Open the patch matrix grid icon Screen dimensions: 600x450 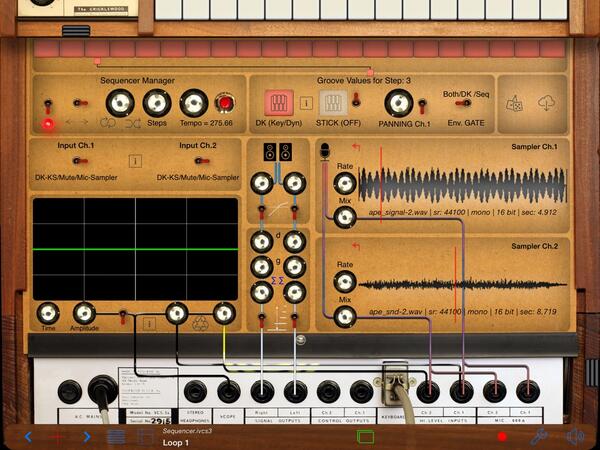coord(145,437)
